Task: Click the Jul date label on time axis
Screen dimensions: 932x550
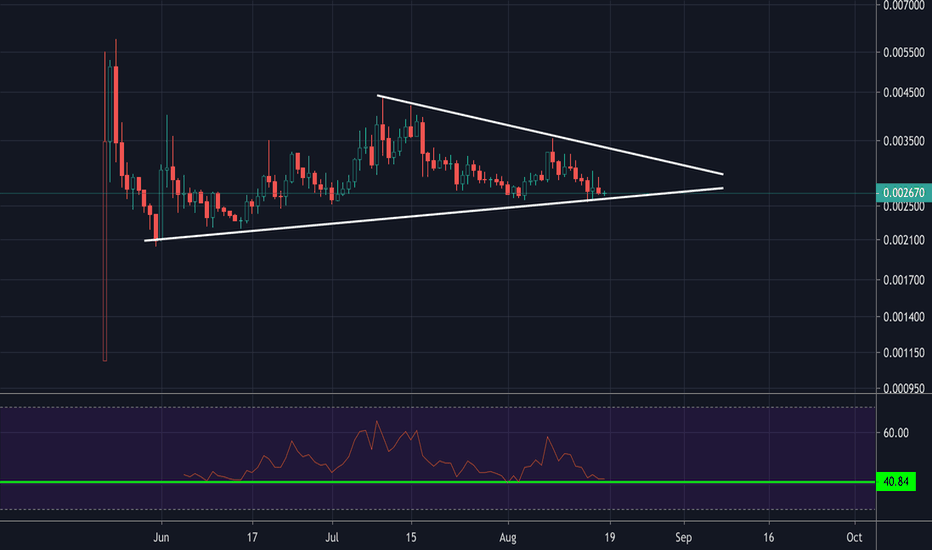Action: click(332, 538)
